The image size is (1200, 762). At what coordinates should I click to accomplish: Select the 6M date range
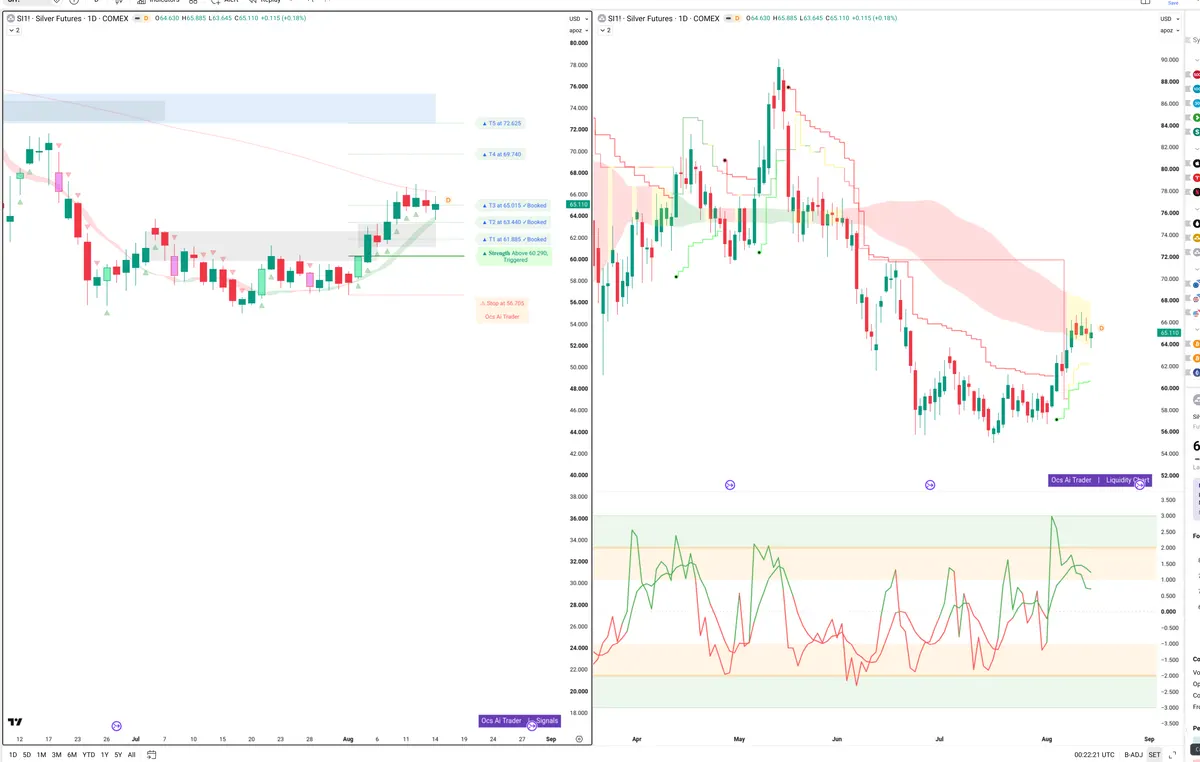tap(72, 755)
